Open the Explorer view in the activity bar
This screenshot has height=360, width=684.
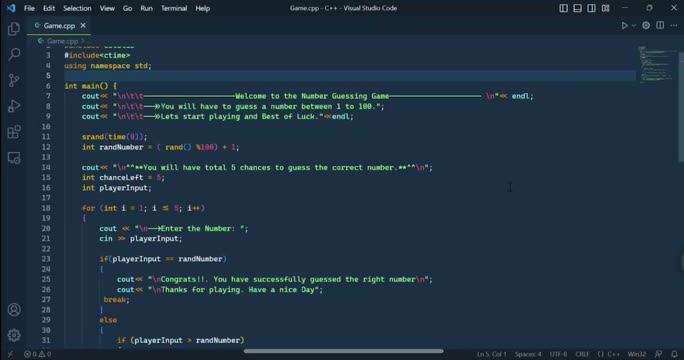(x=14, y=29)
